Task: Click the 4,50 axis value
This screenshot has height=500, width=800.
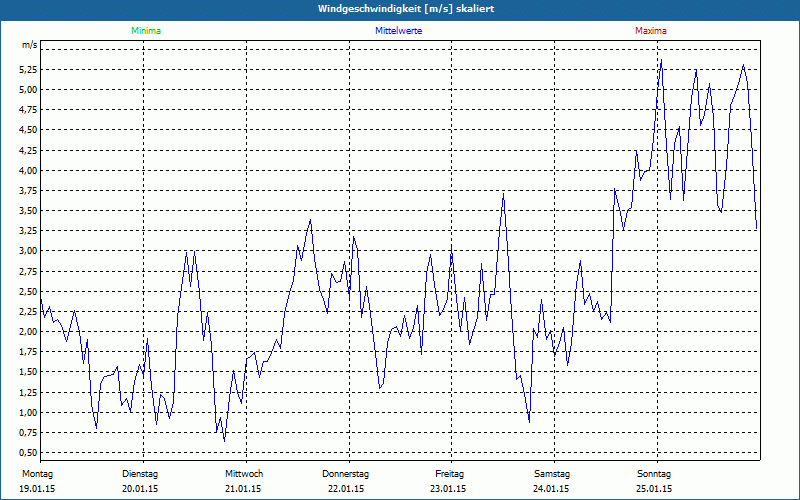Action: (29, 130)
